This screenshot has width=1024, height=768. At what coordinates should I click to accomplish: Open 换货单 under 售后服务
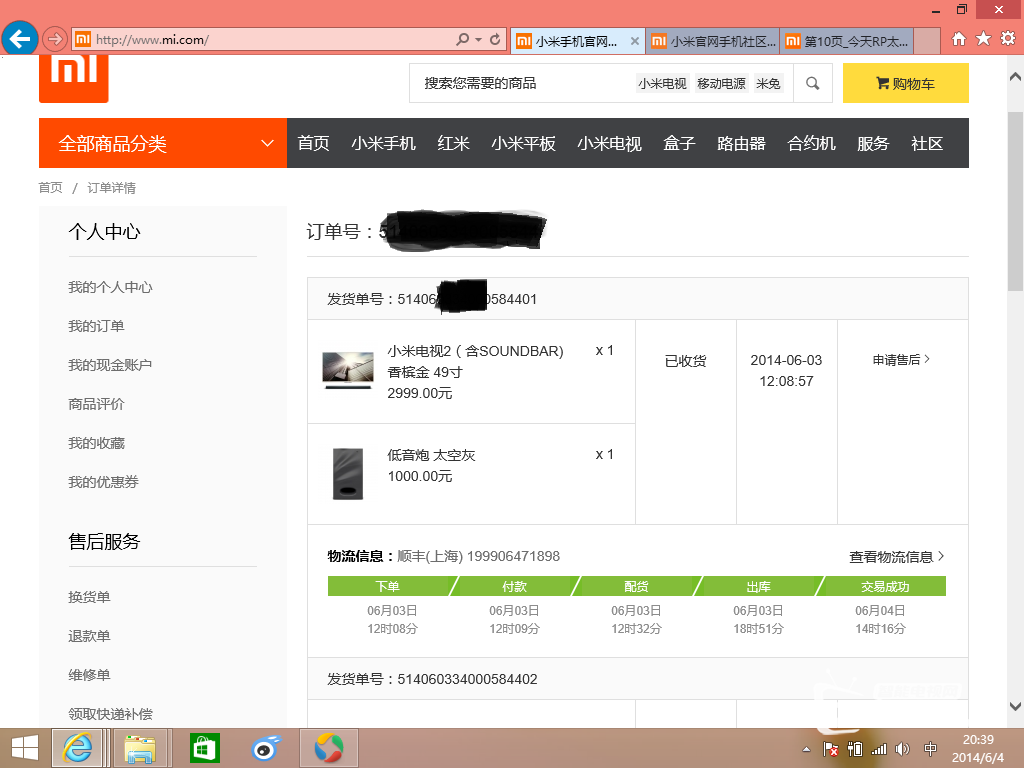click(x=89, y=597)
